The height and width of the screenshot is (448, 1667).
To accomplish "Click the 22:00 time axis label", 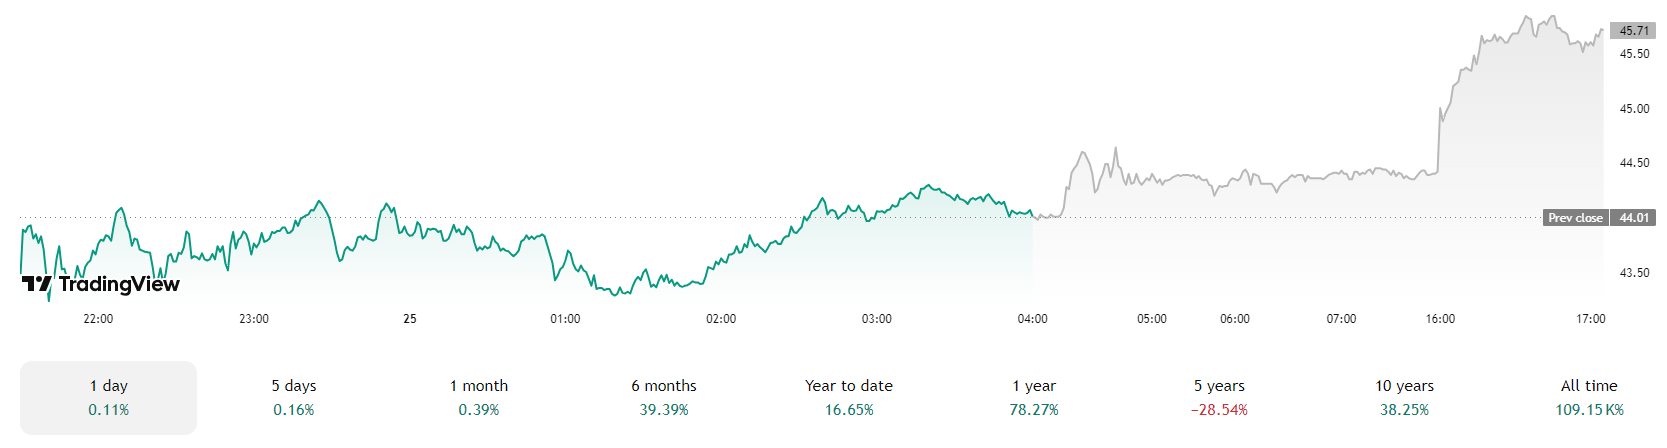I will tap(98, 319).
